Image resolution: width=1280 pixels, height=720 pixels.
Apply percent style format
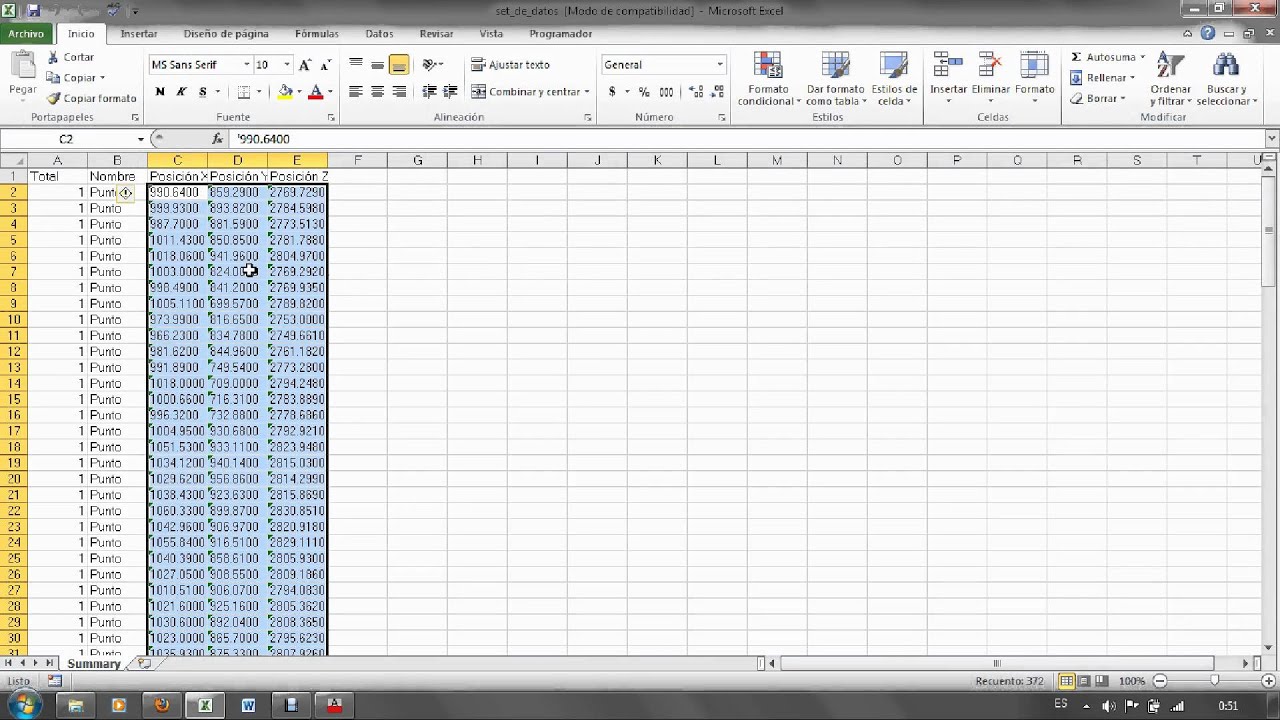(644, 92)
